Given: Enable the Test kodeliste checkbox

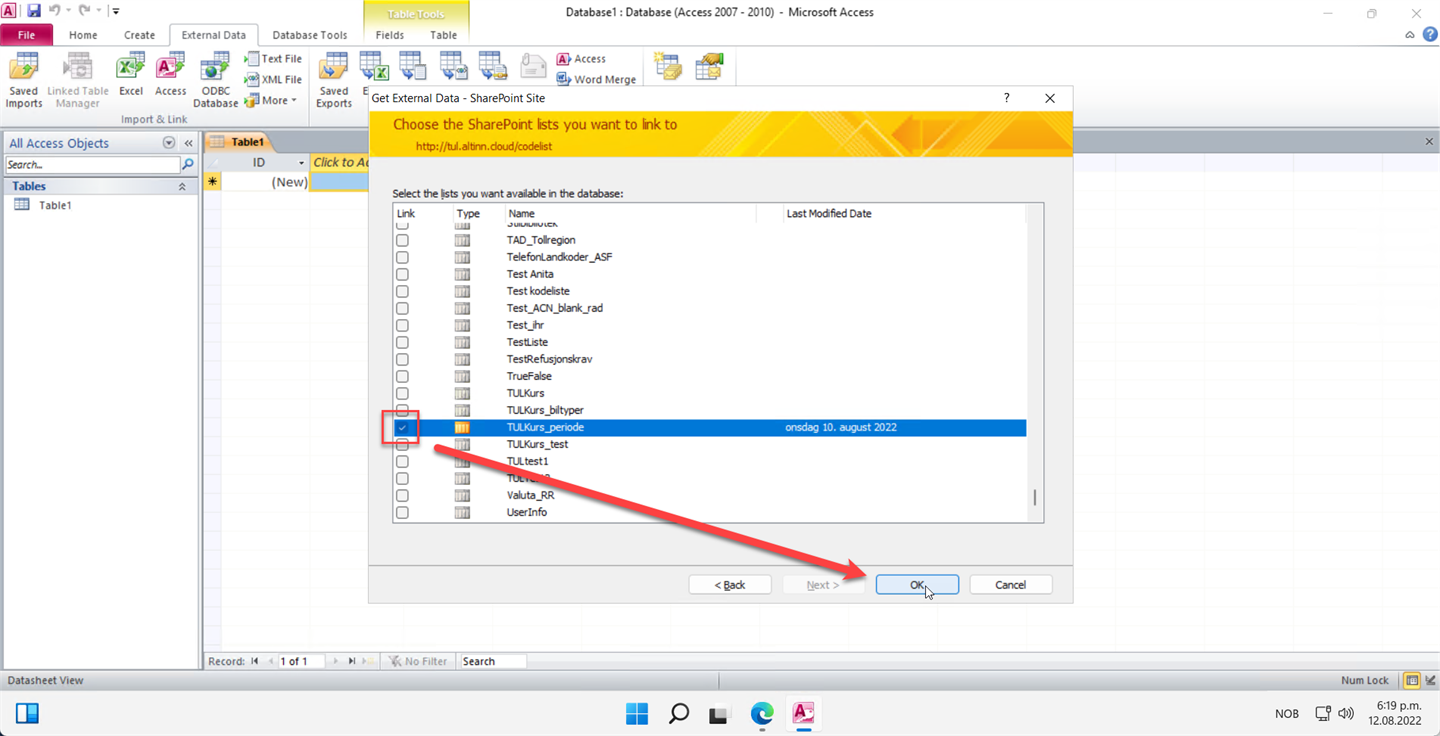Looking at the screenshot, I should [402, 291].
